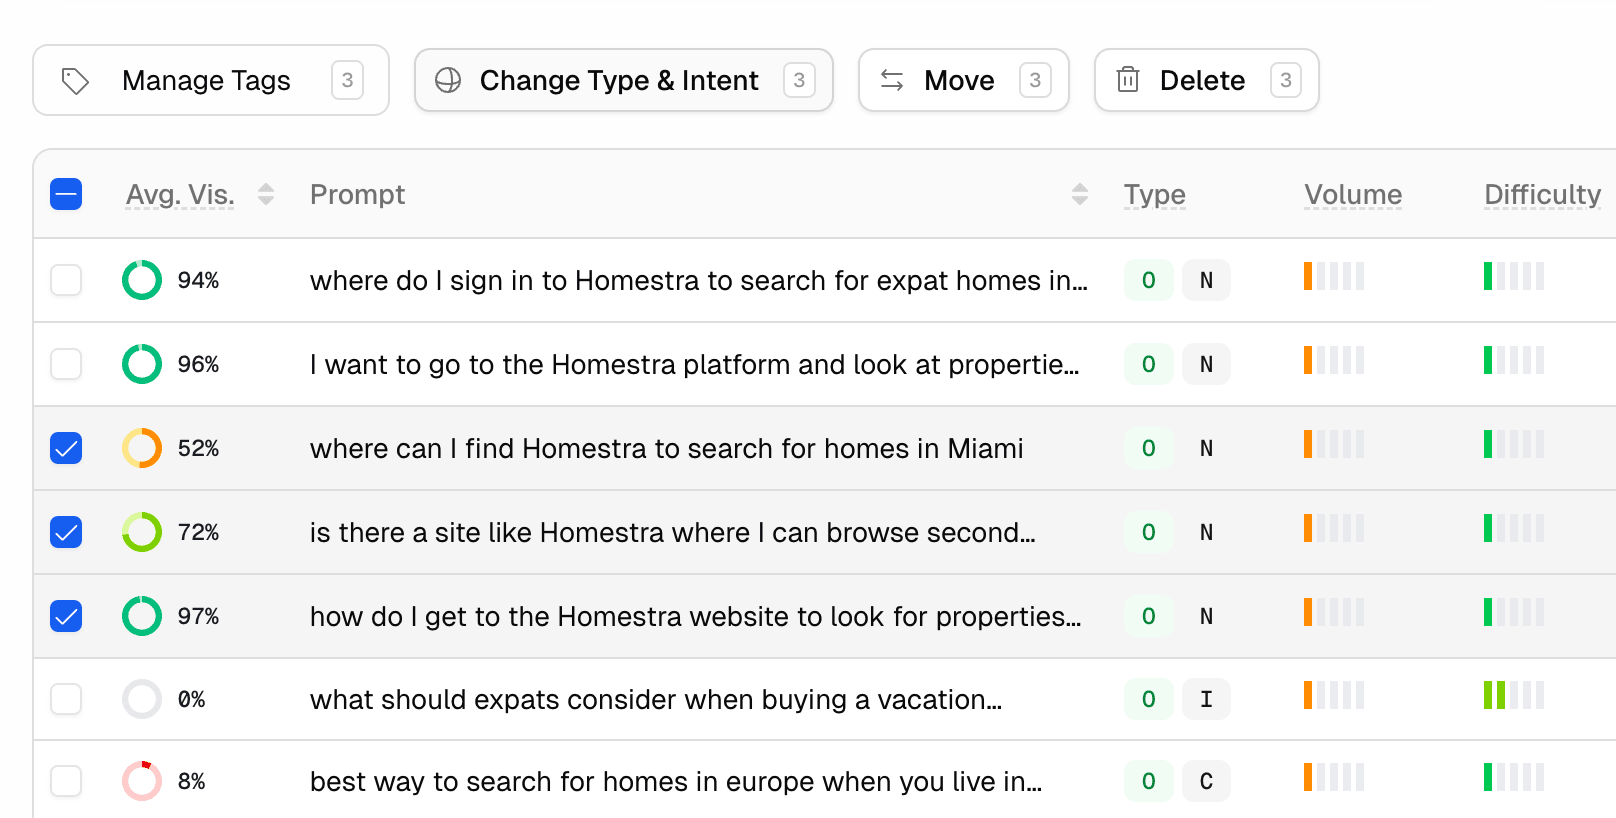The width and height of the screenshot is (1616, 818).
Task: Click the N intent badge in 96% row
Action: tap(1207, 364)
